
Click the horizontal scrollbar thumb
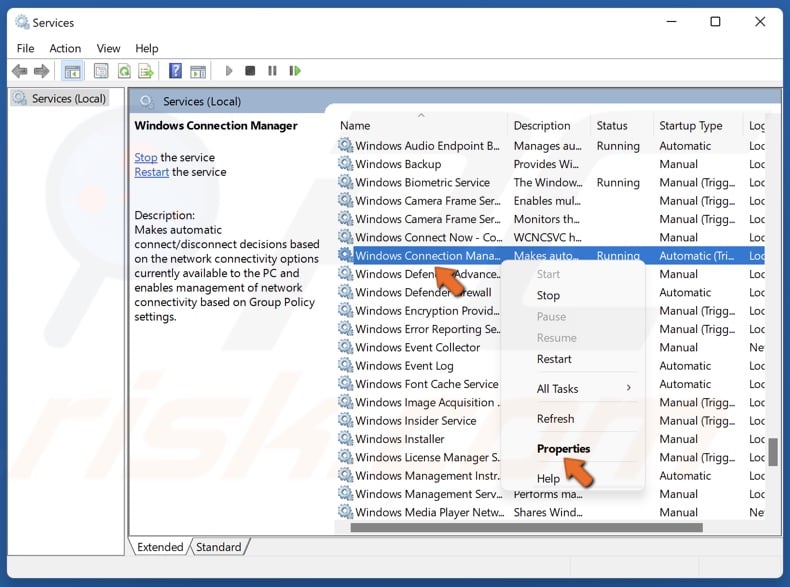pyautogui.click(x=526, y=528)
